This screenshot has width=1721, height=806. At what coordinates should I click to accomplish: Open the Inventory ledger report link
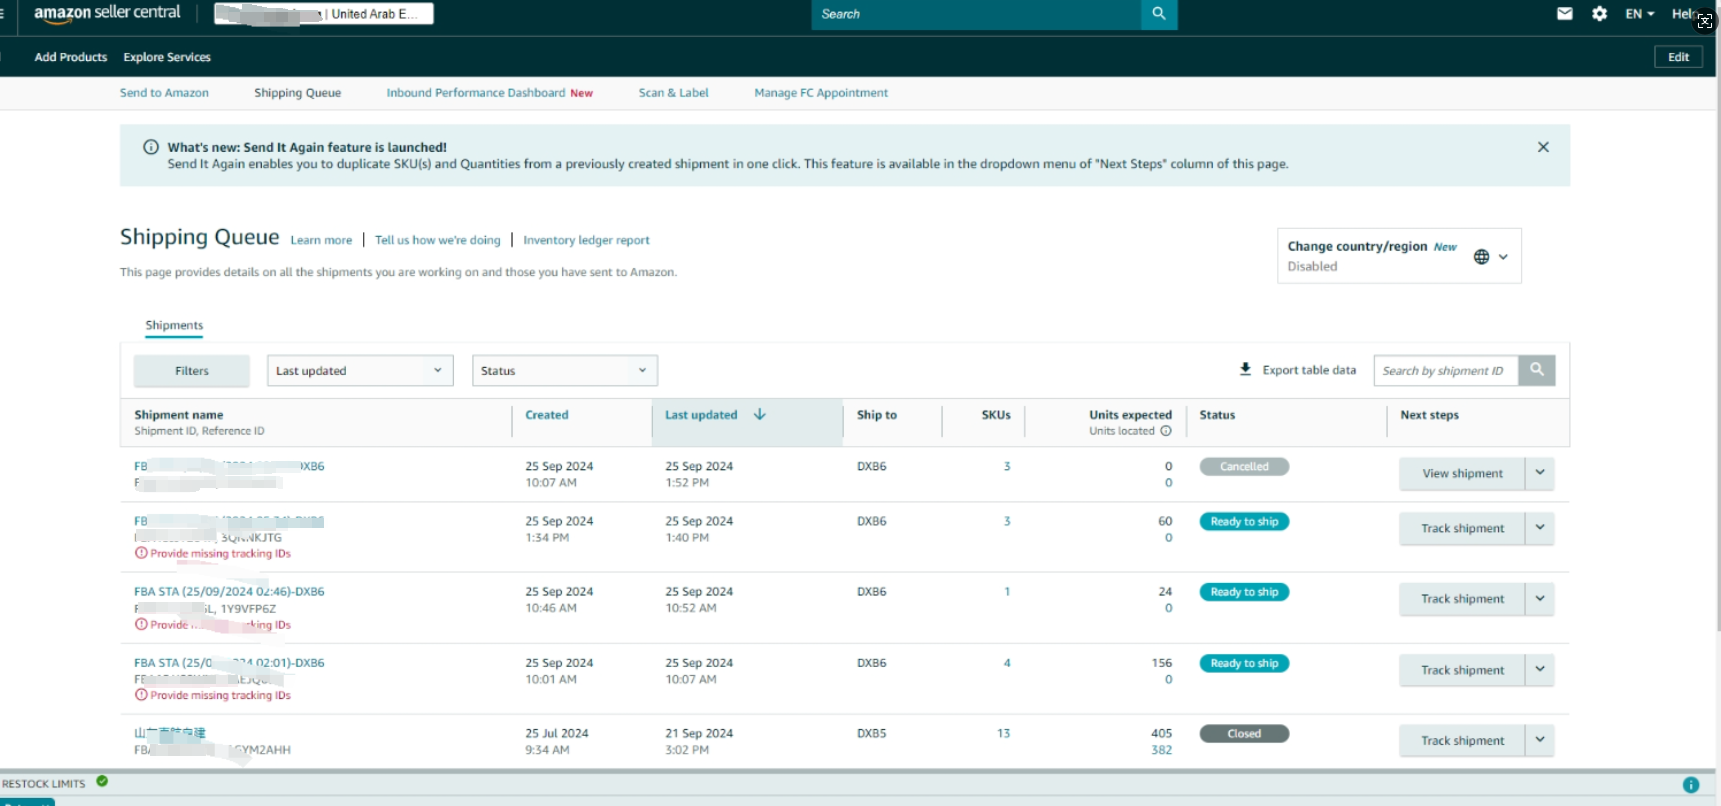pyautogui.click(x=586, y=240)
